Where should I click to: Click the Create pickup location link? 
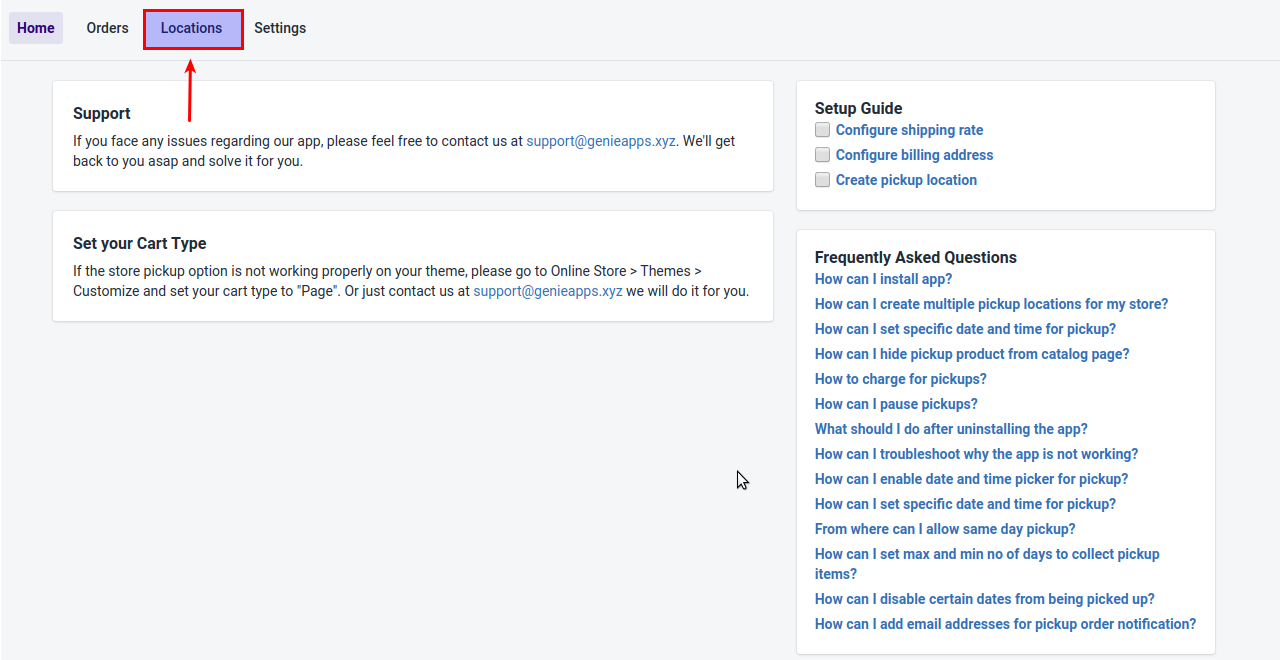[x=906, y=180]
